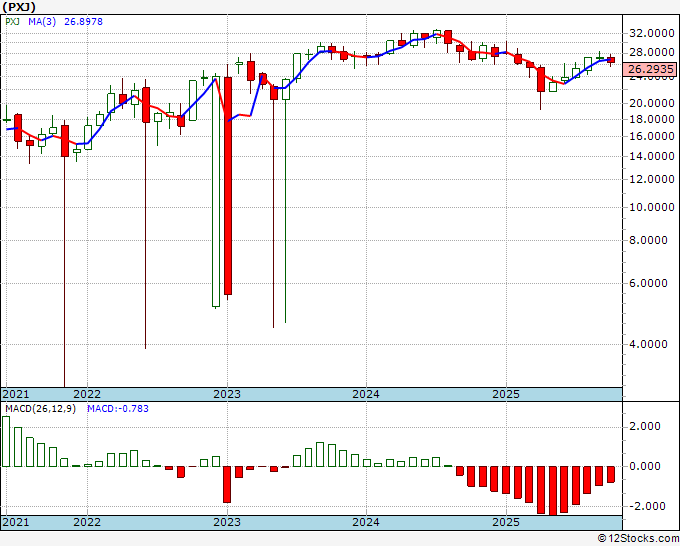Click 2022 on the price chart timeline
This screenshot has width=680, height=546.
pyautogui.click(x=87, y=394)
